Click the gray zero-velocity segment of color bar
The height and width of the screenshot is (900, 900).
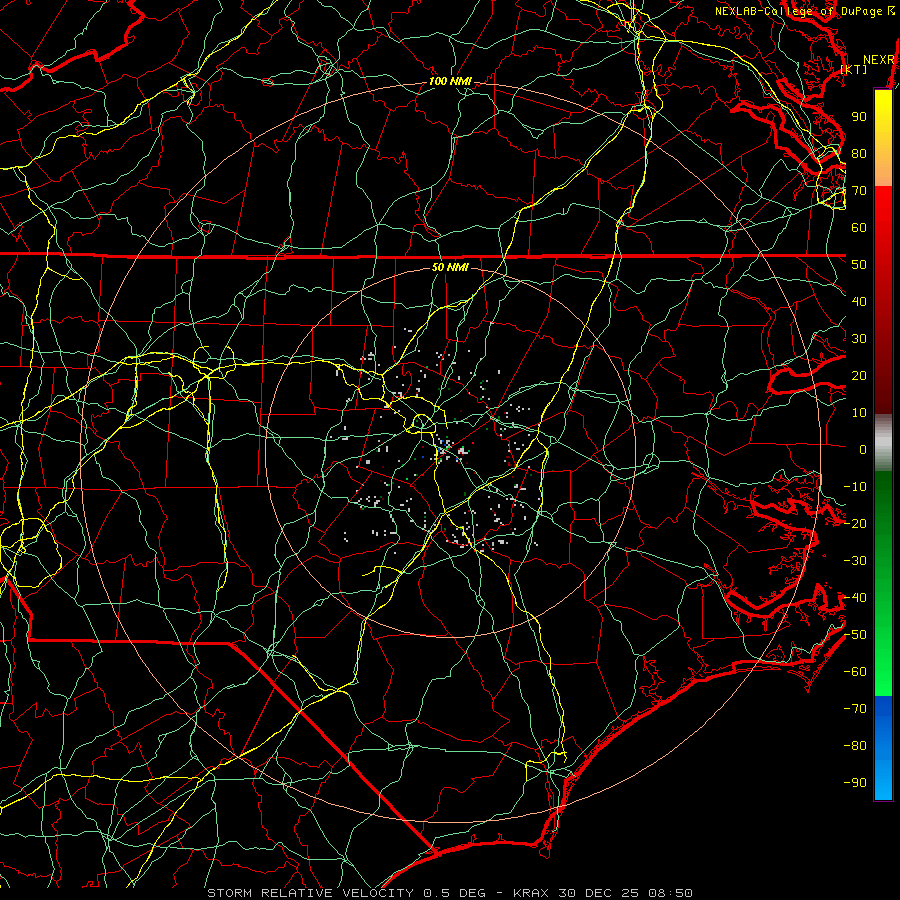883,443
